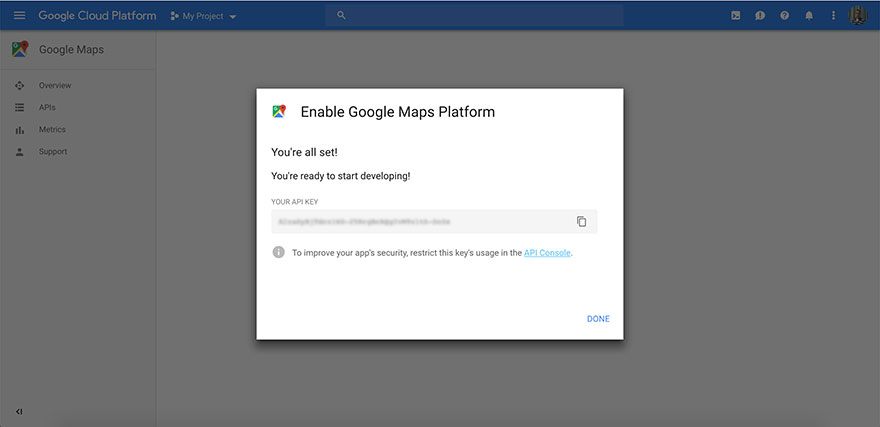Select the Overview sidebar item
Viewport: 880px width, 427px height.
pos(77,85)
